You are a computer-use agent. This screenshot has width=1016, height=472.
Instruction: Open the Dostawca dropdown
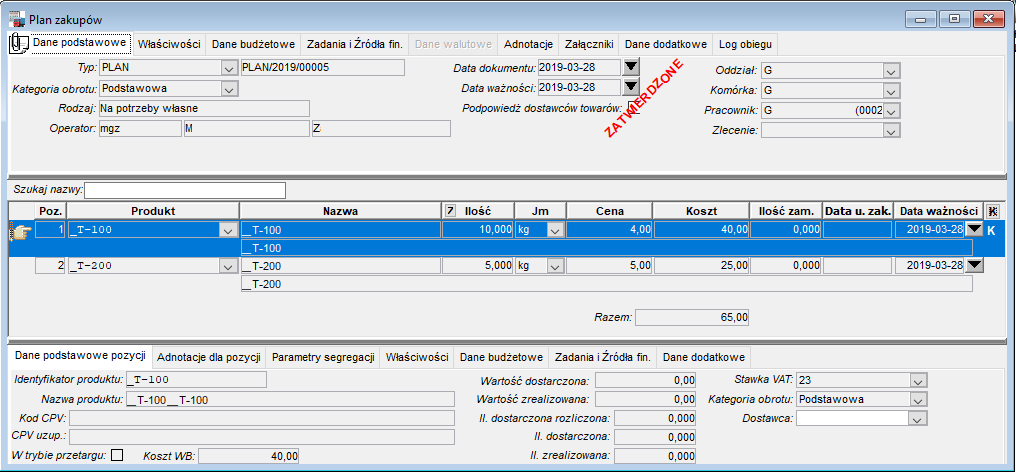pos(919,419)
